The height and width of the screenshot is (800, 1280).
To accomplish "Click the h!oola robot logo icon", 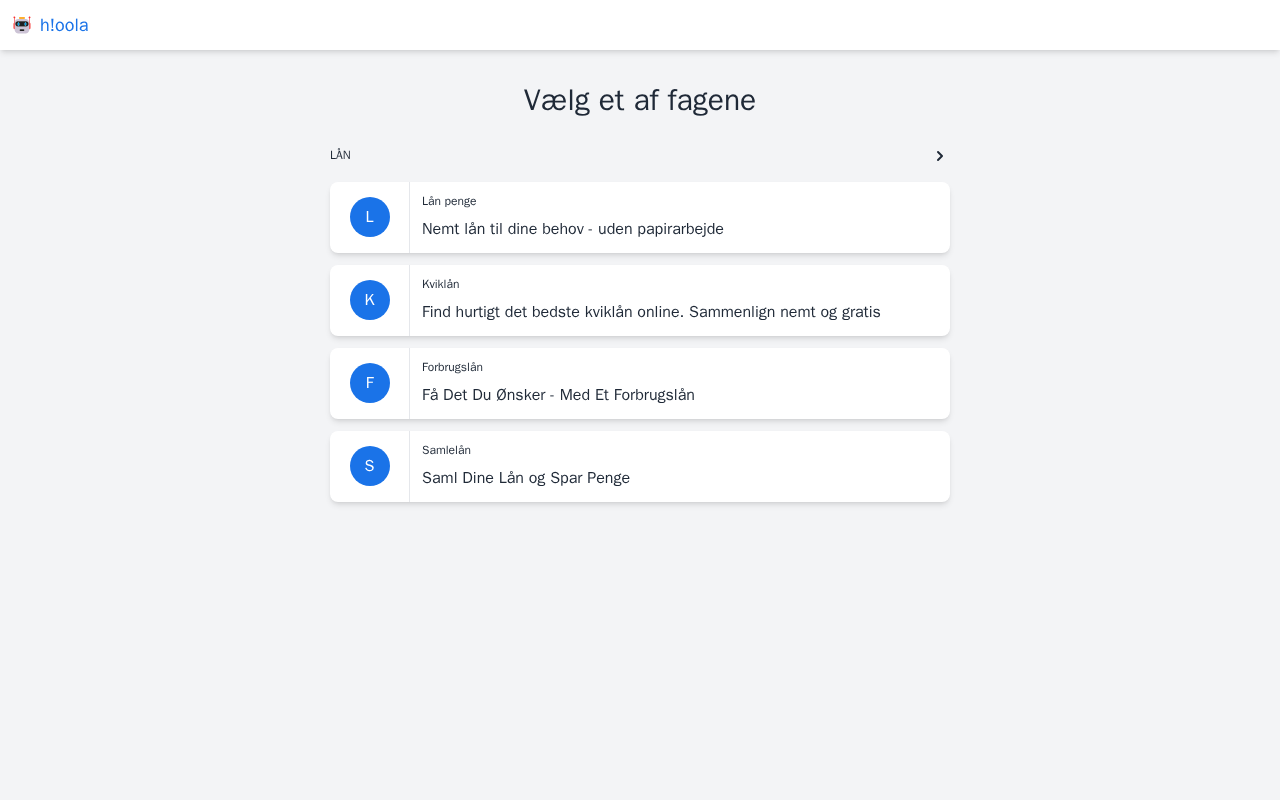I will pos(22,25).
